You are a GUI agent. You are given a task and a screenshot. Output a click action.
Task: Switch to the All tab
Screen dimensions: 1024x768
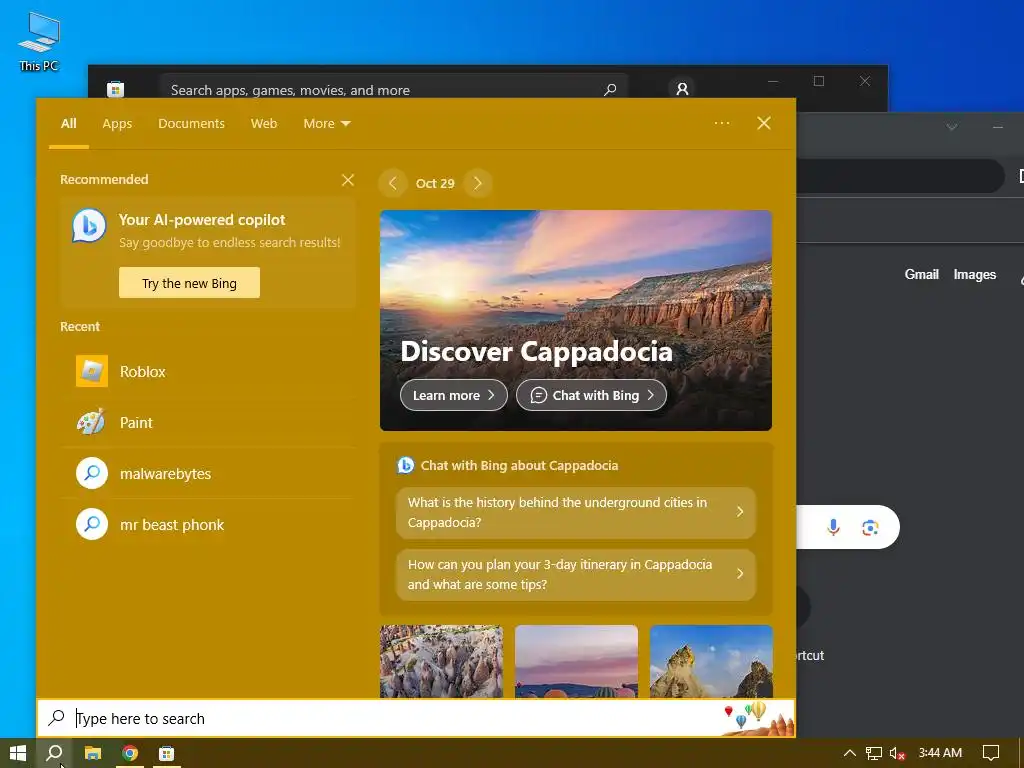pyautogui.click(x=69, y=123)
